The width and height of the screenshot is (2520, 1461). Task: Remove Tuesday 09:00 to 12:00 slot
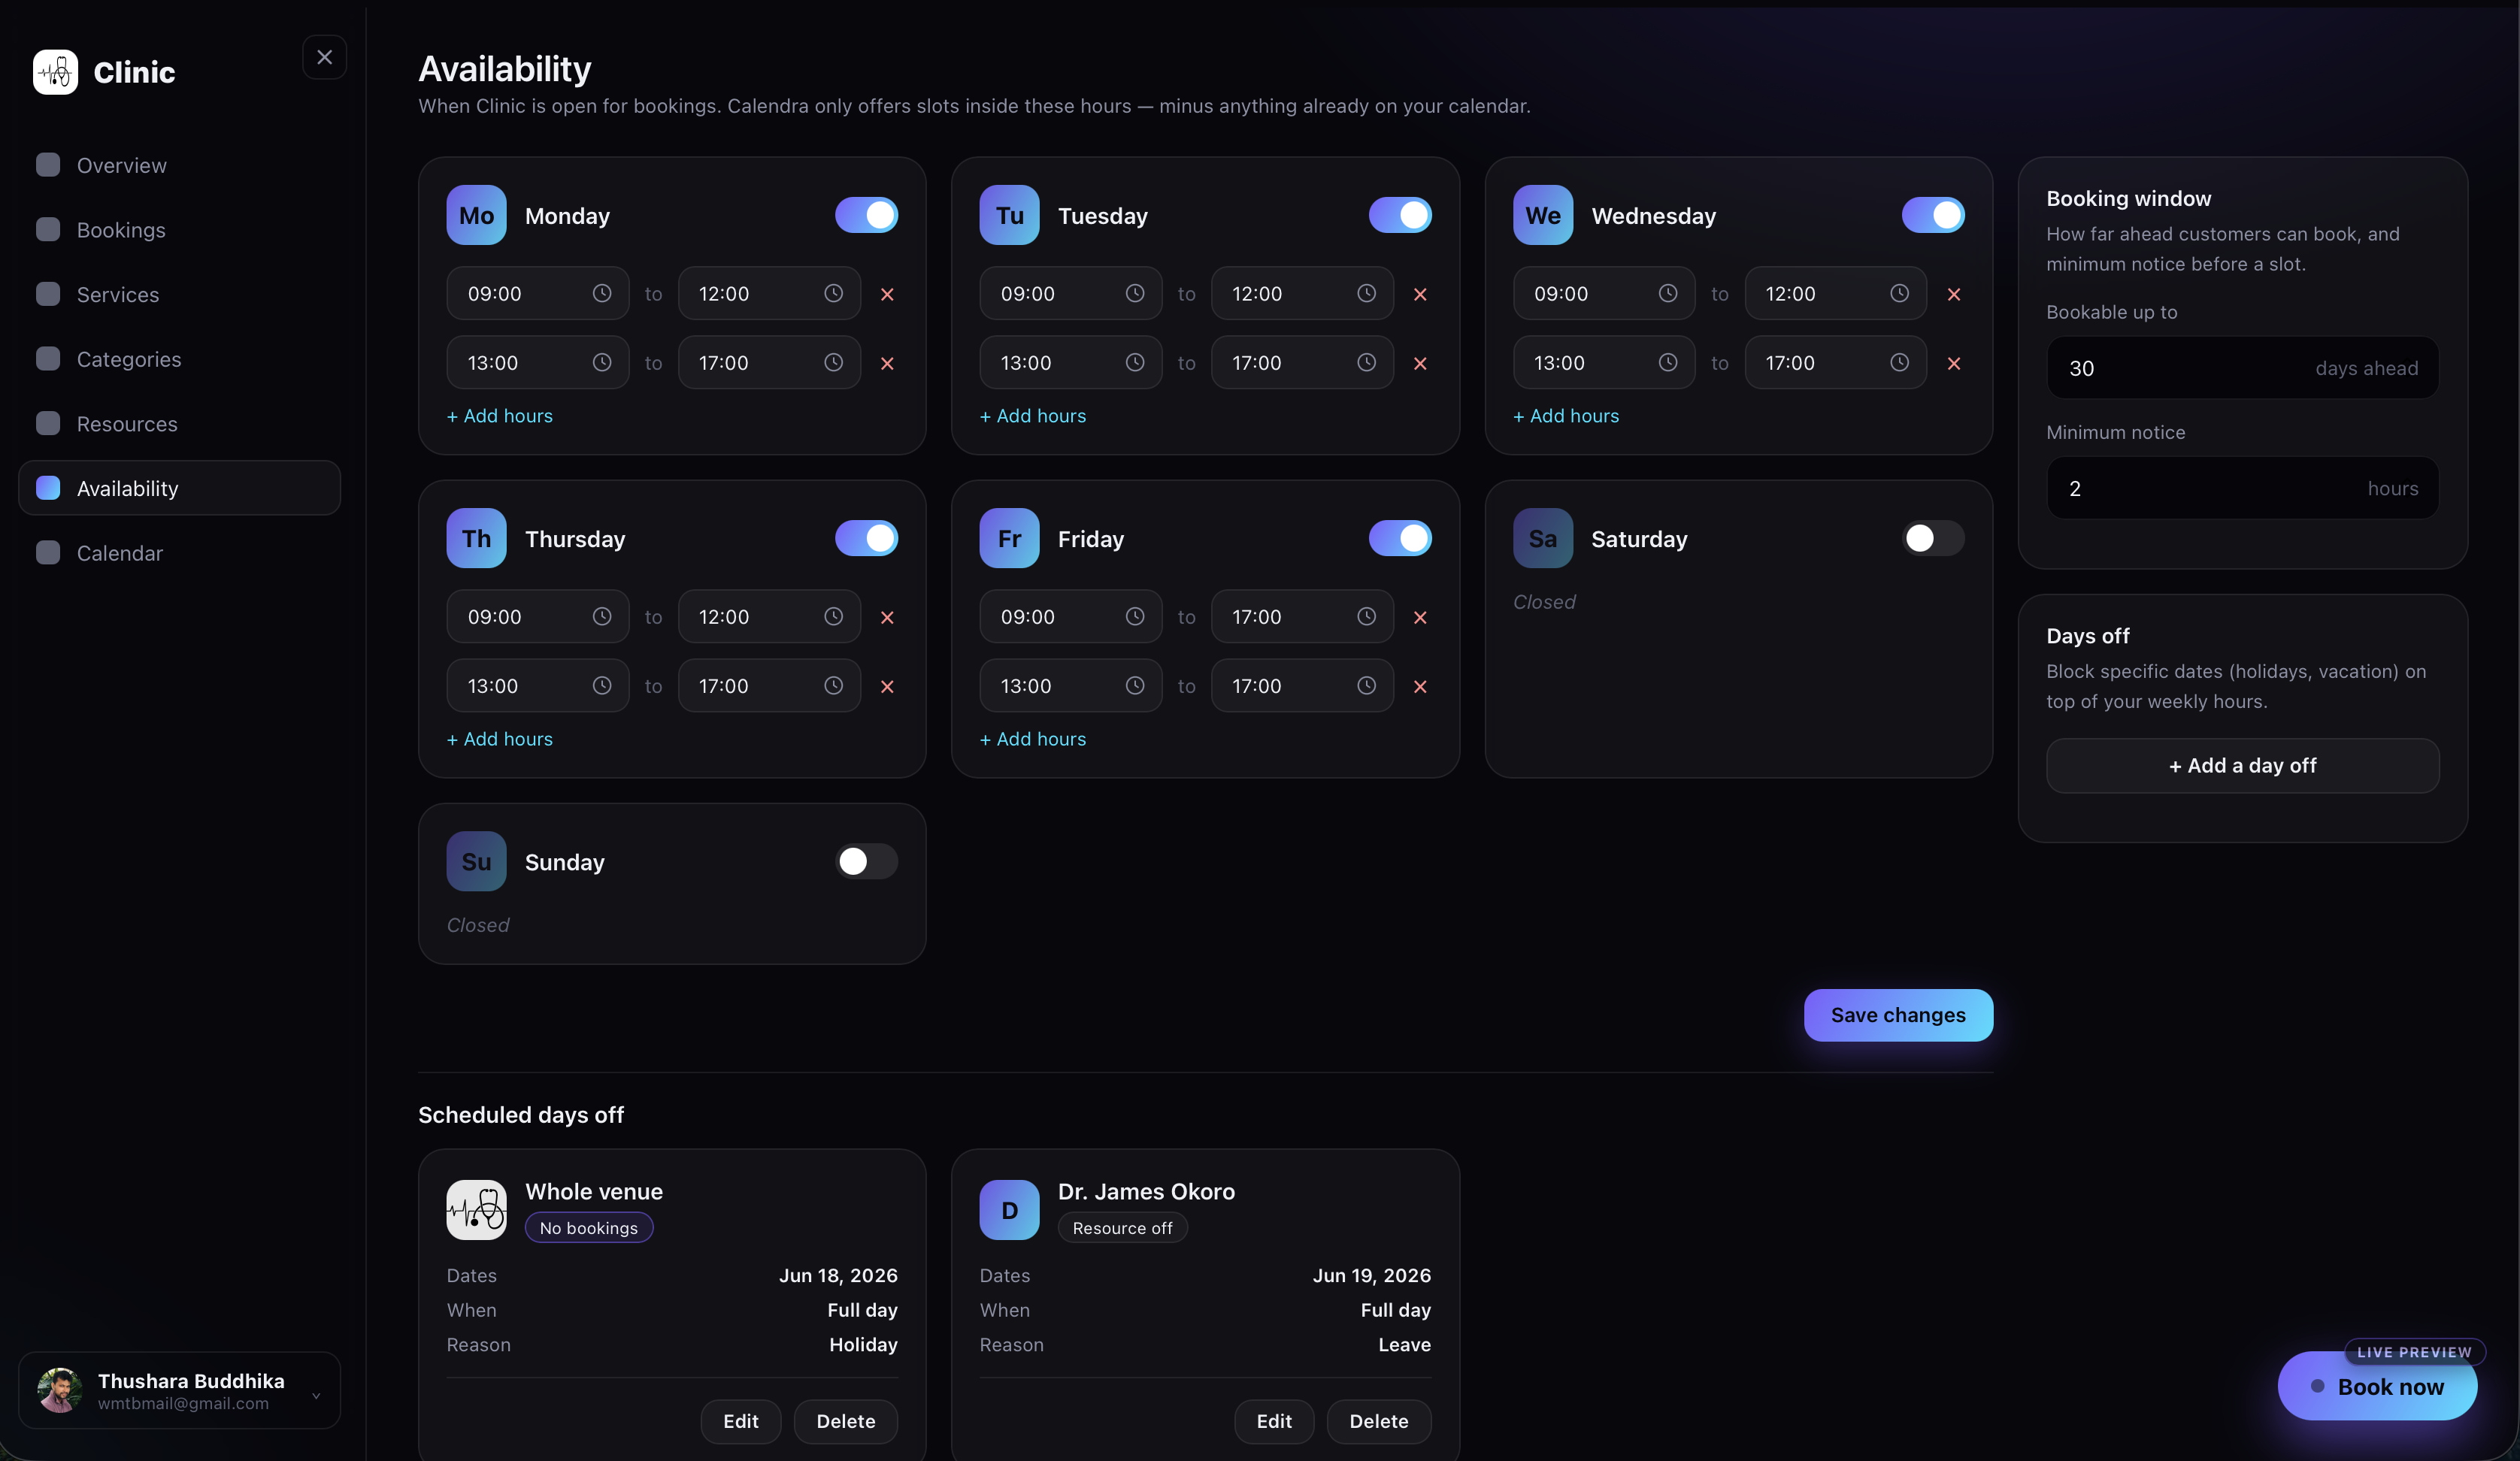pyautogui.click(x=1420, y=294)
